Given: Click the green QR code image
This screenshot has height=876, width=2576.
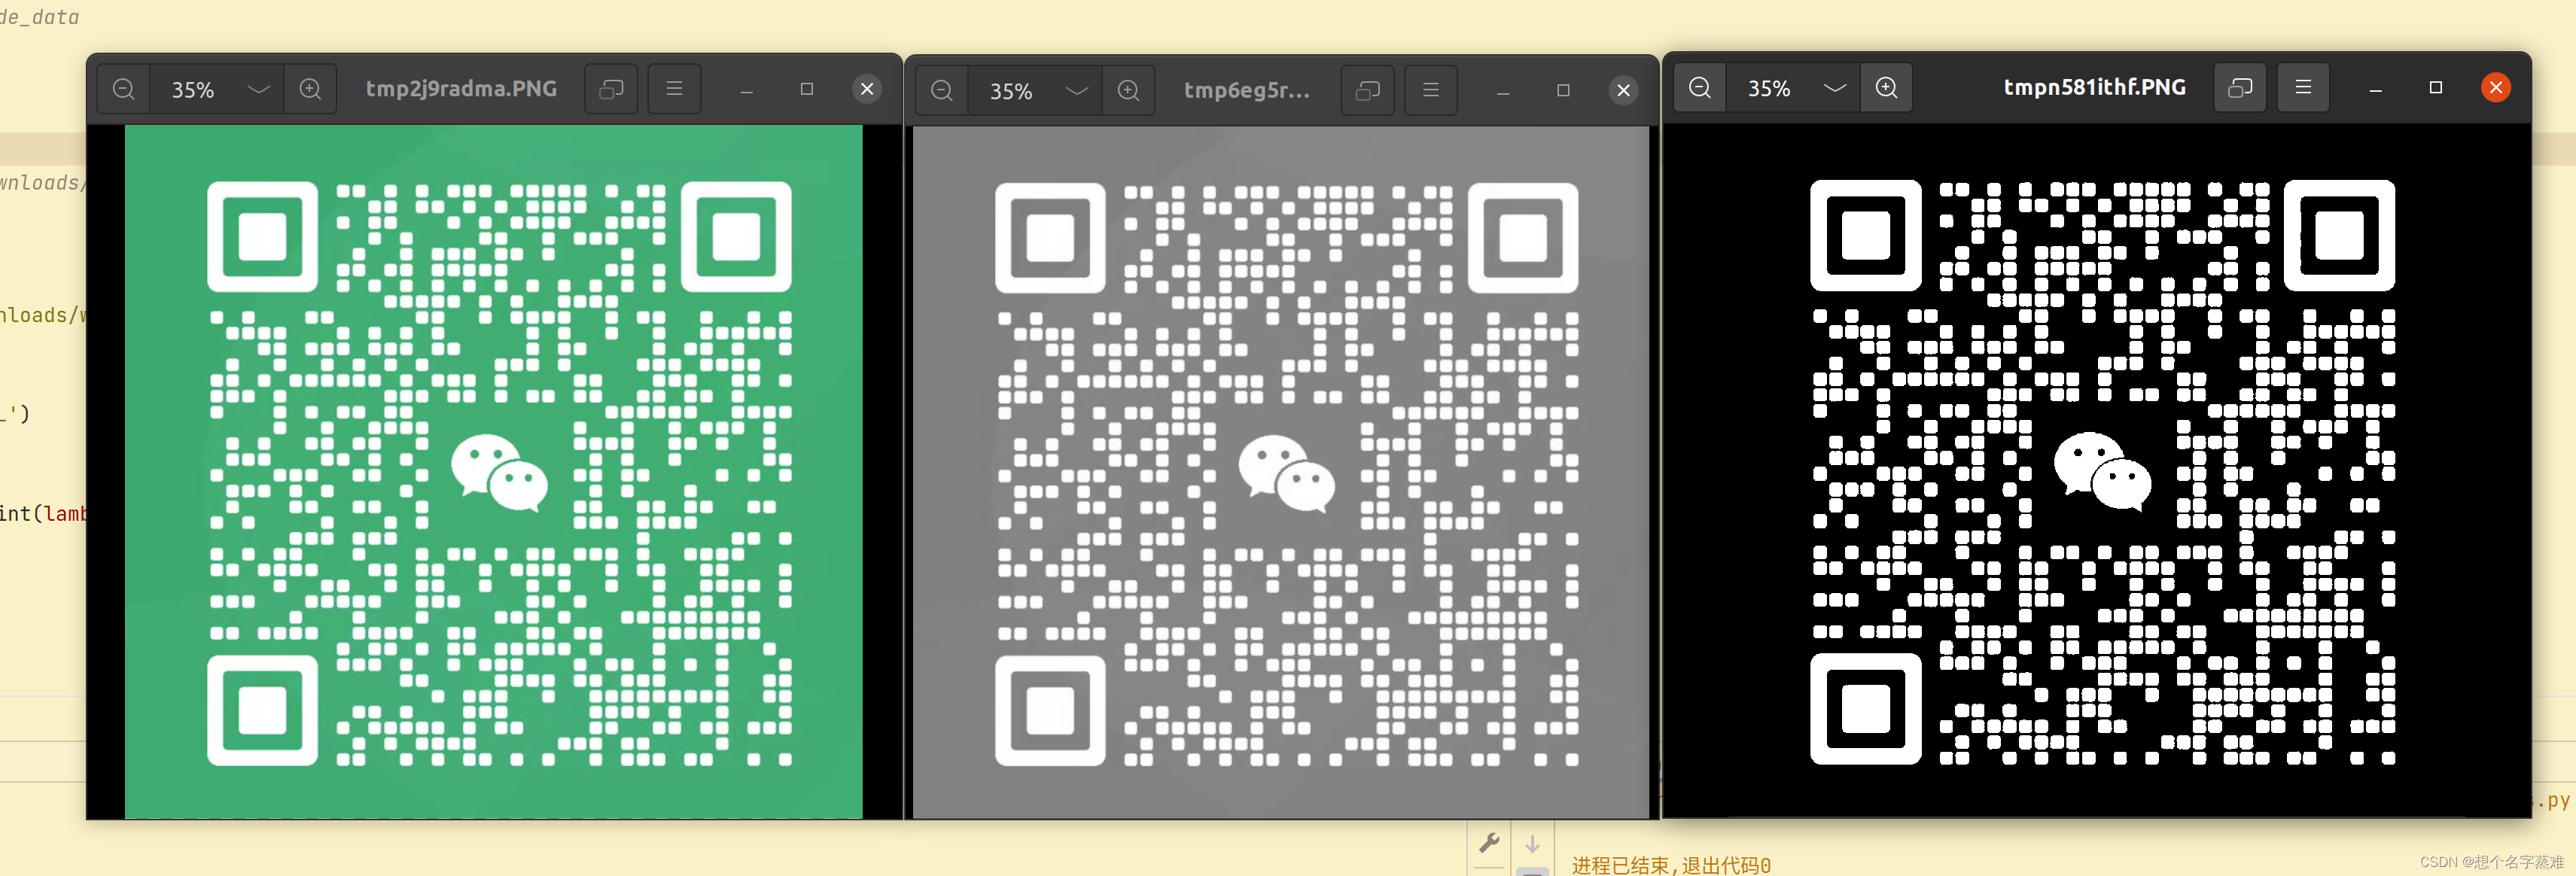Looking at the screenshot, I should [x=494, y=471].
